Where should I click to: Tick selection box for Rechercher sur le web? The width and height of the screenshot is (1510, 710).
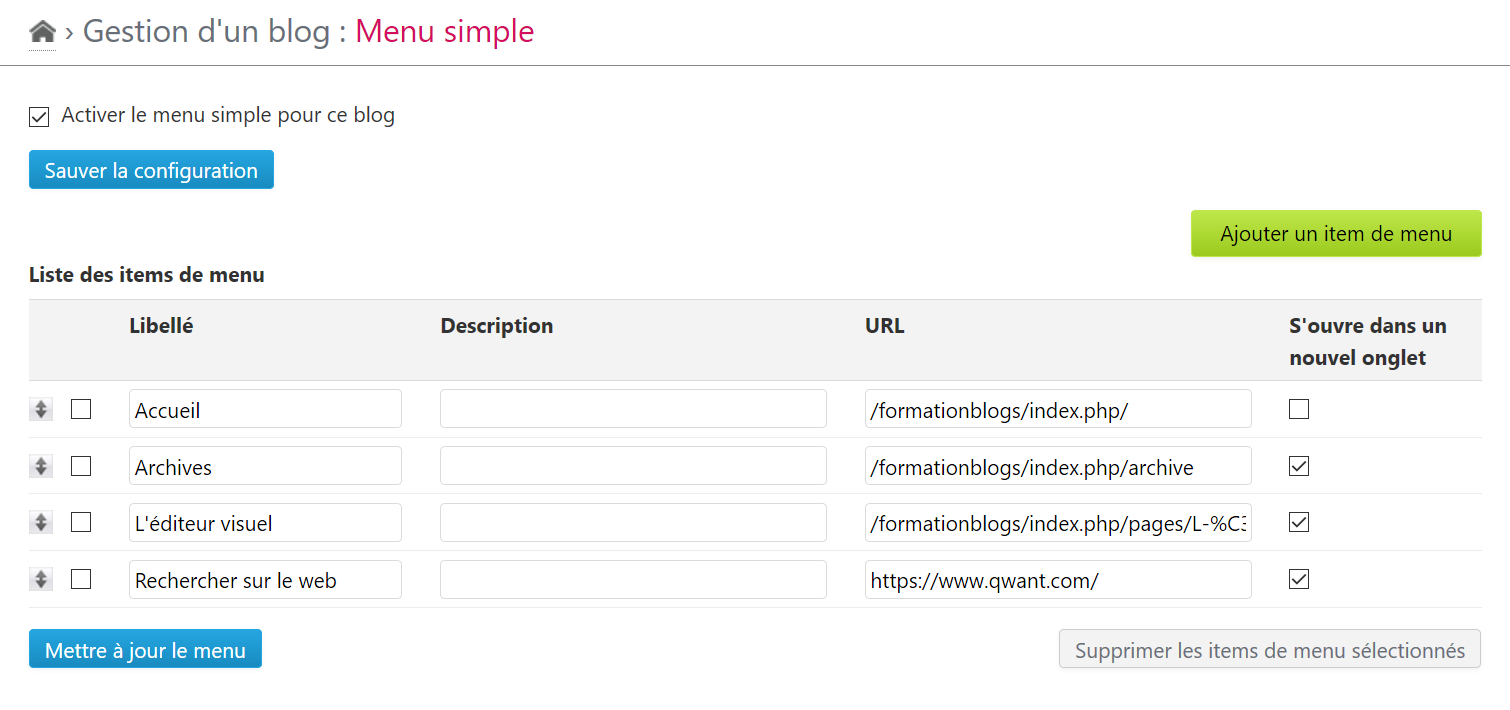(81, 579)
